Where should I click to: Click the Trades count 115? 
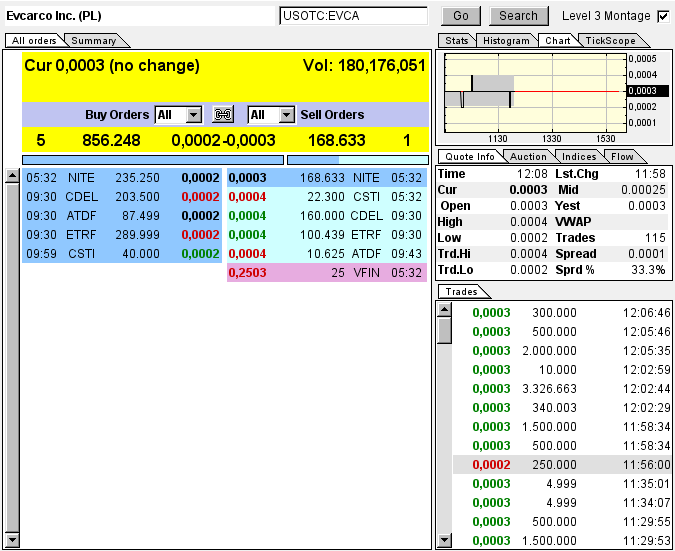[655, 238]
